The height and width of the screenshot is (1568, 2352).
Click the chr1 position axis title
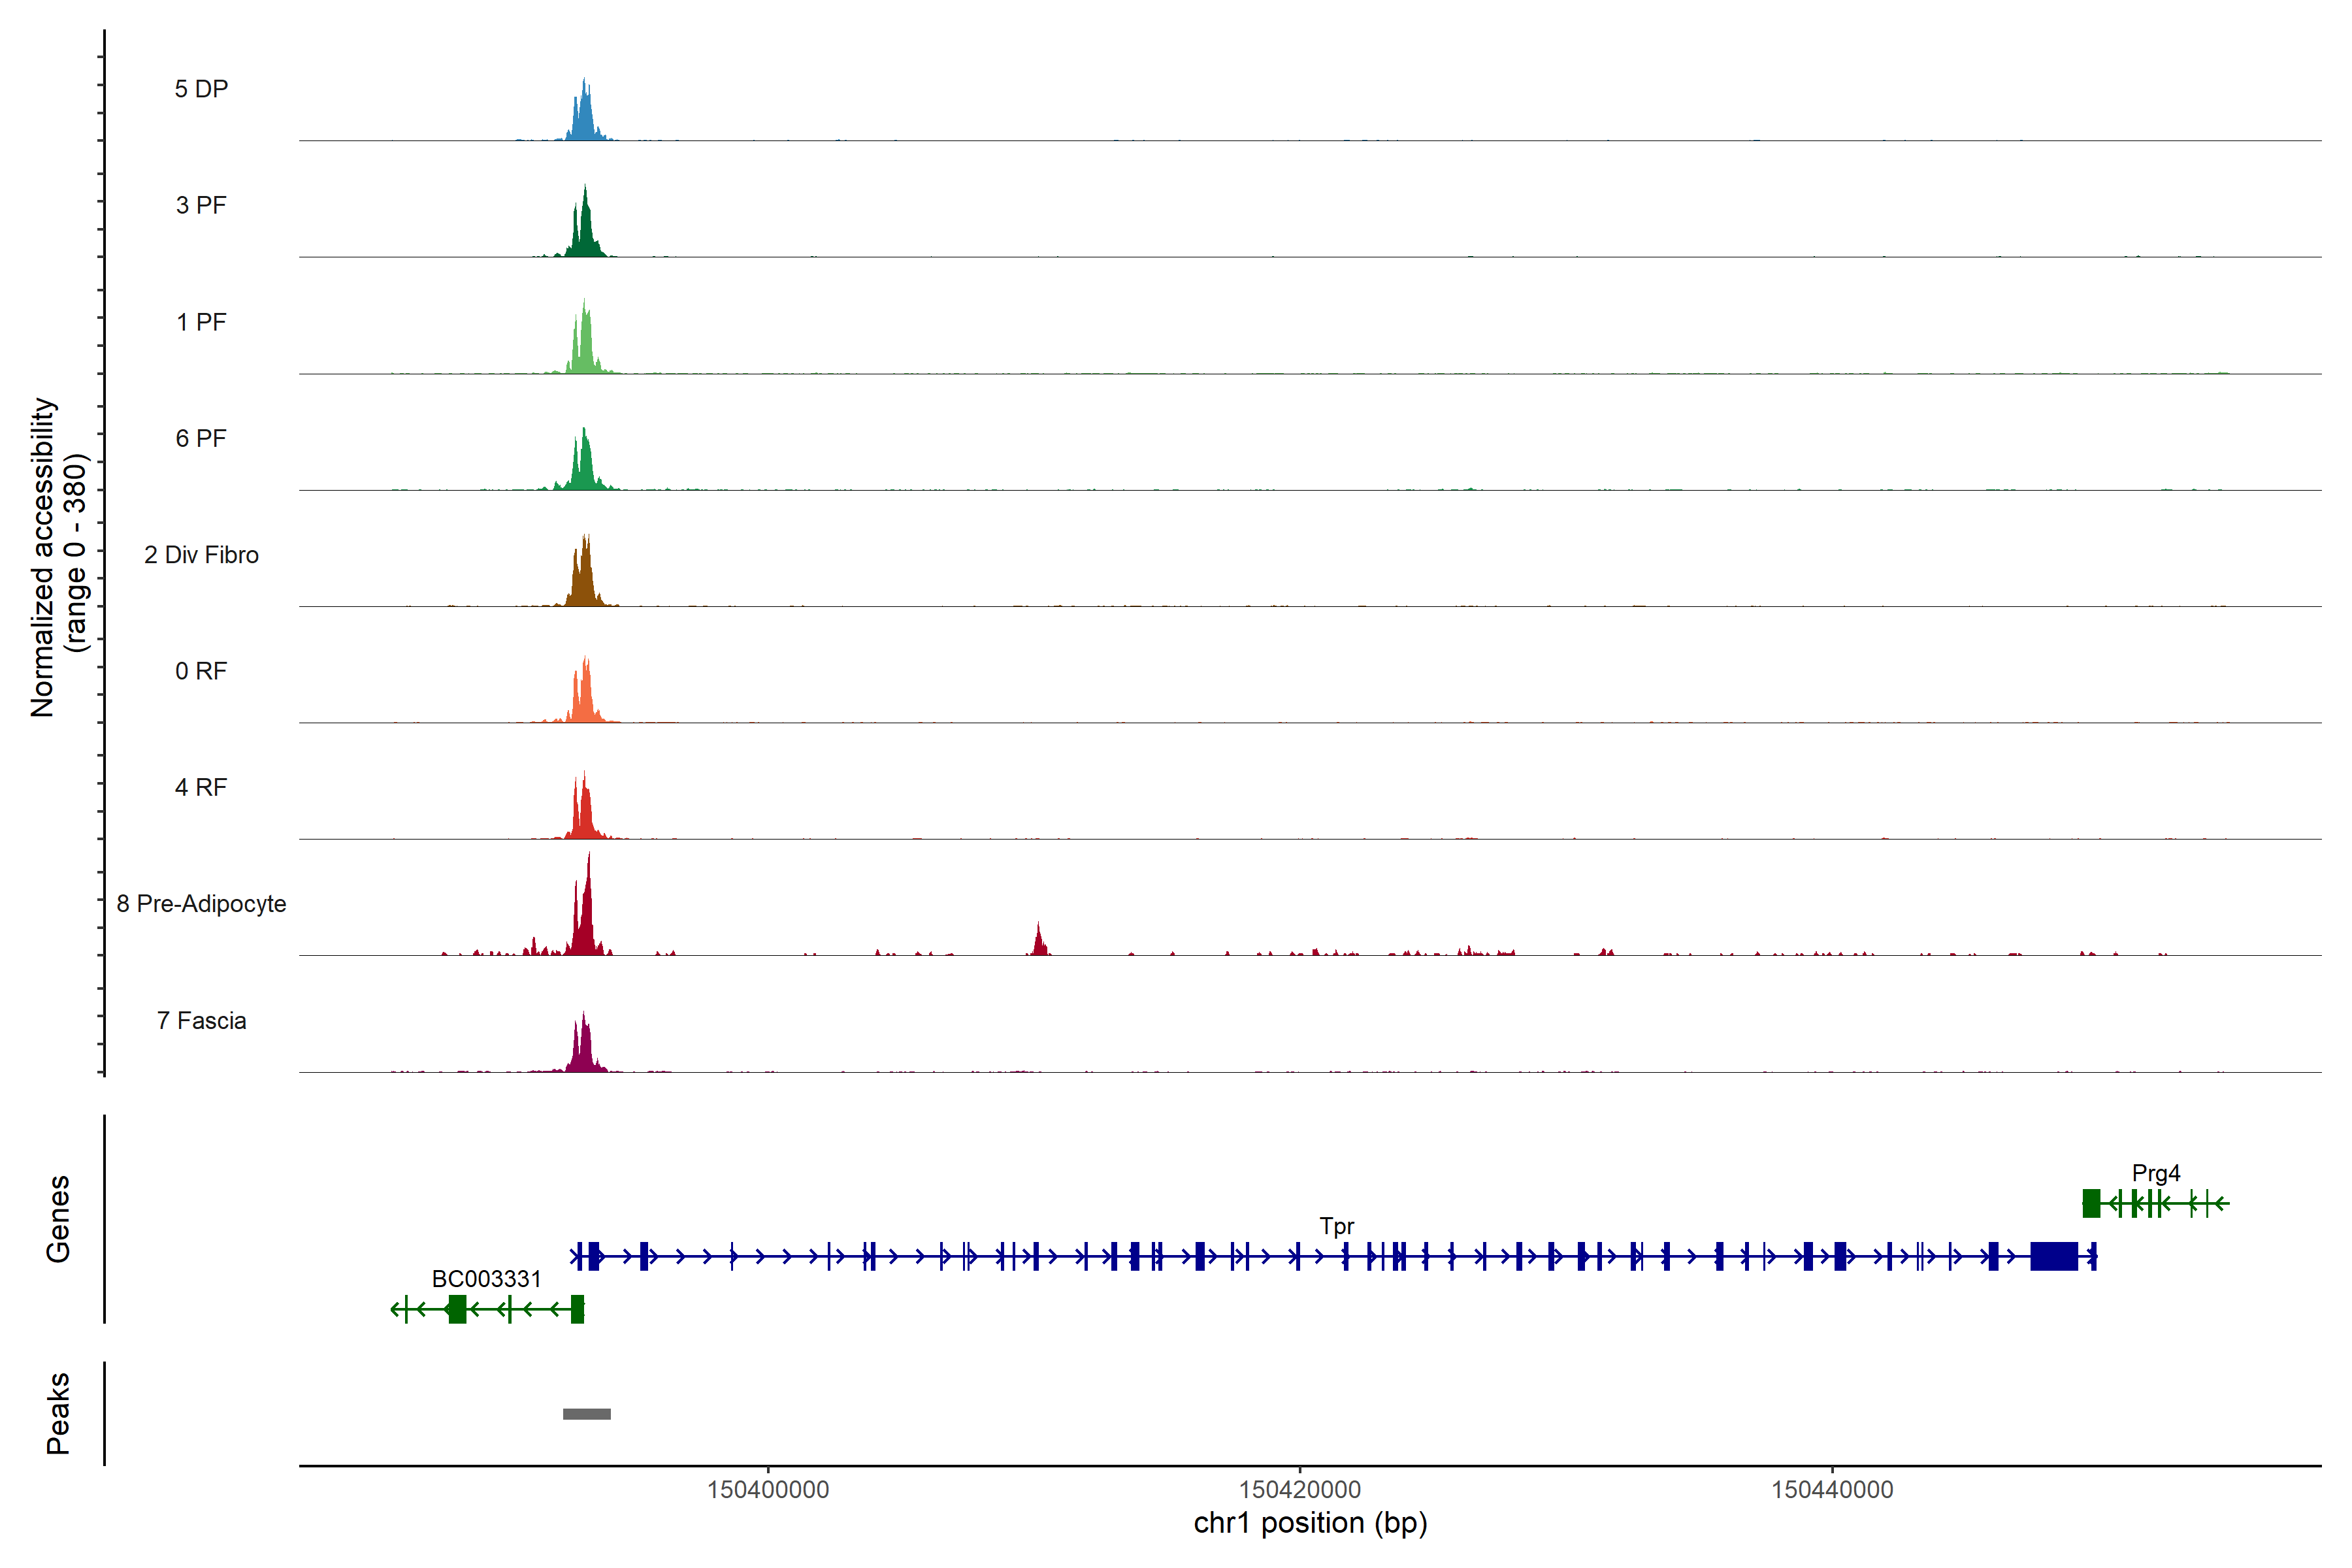pyautogui.click(x=1310, y=1524)
